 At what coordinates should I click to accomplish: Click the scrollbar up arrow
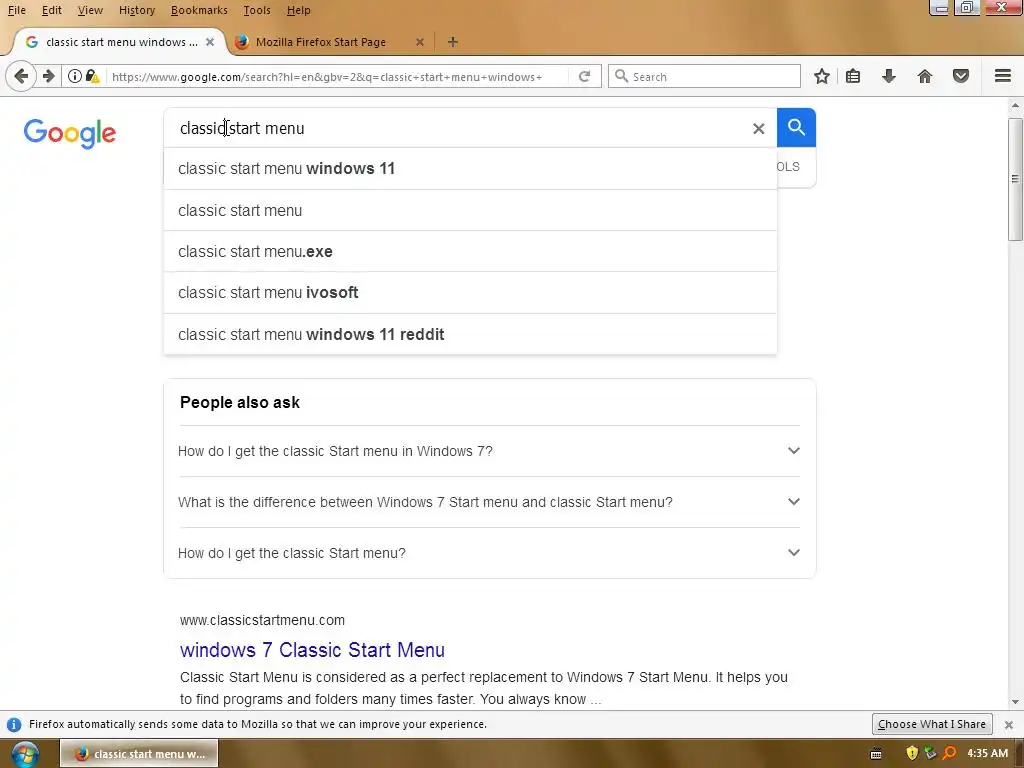click(x=1015, y=106)
